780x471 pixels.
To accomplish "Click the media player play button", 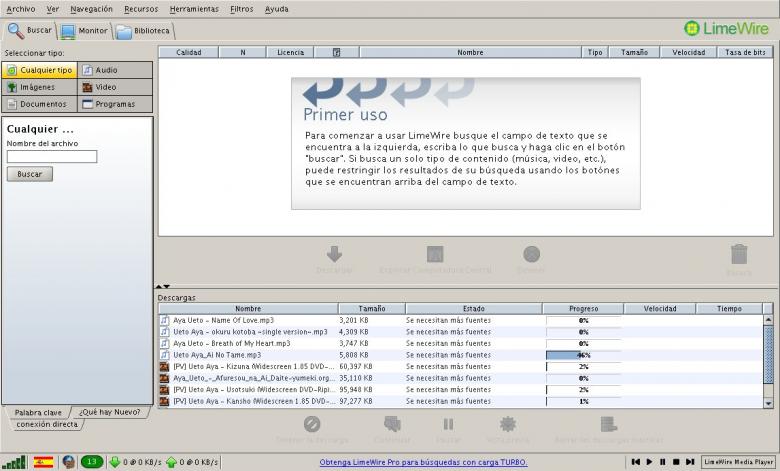I will click(649, 462).
